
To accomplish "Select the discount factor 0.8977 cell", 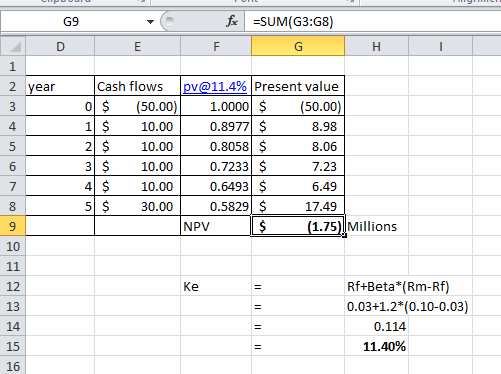I will point(216,126).
